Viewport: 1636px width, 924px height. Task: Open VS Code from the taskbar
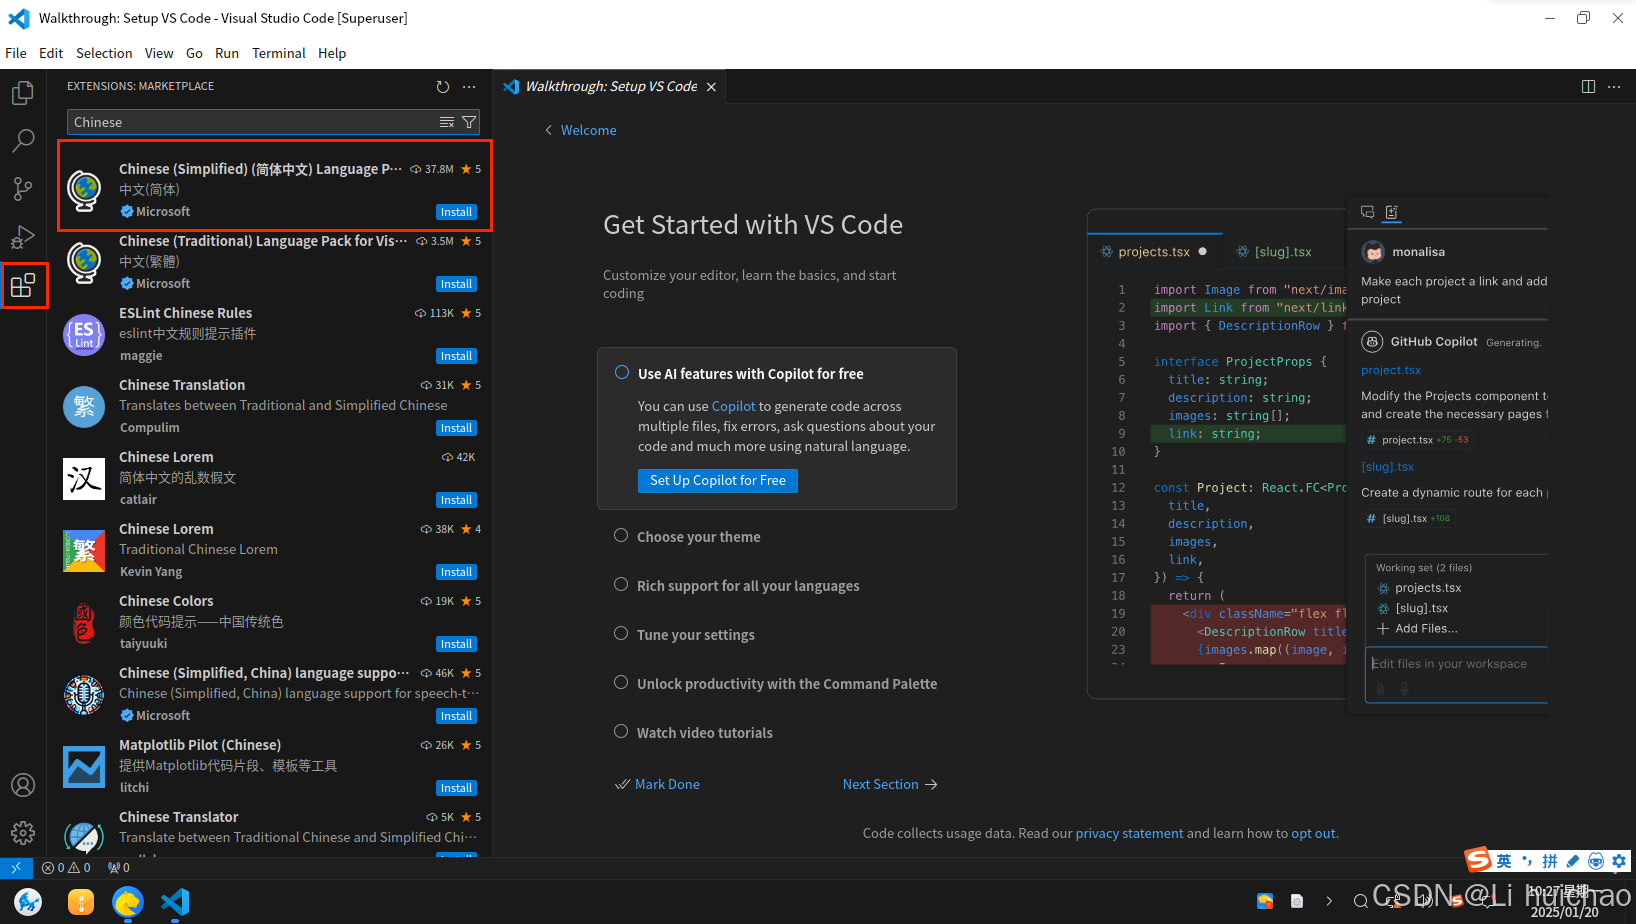(x=175, y=902)
